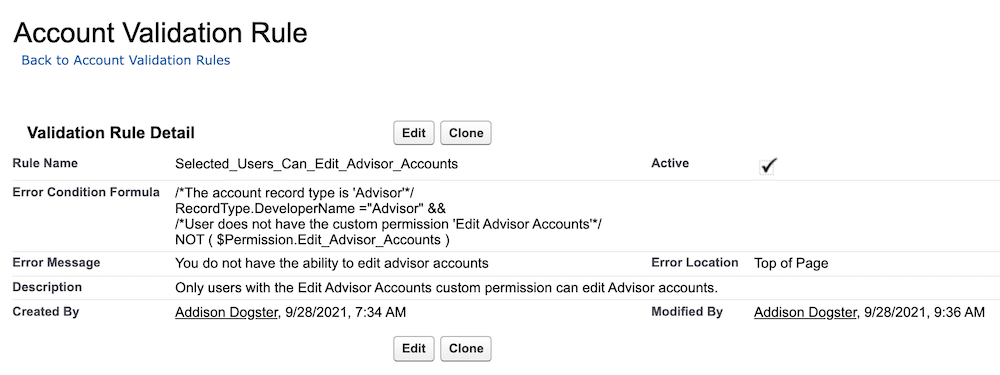
Task: Select the Selected_Users_Can_Edit_Advisor_Accounts rule name text
Action: tap(316, 164)
